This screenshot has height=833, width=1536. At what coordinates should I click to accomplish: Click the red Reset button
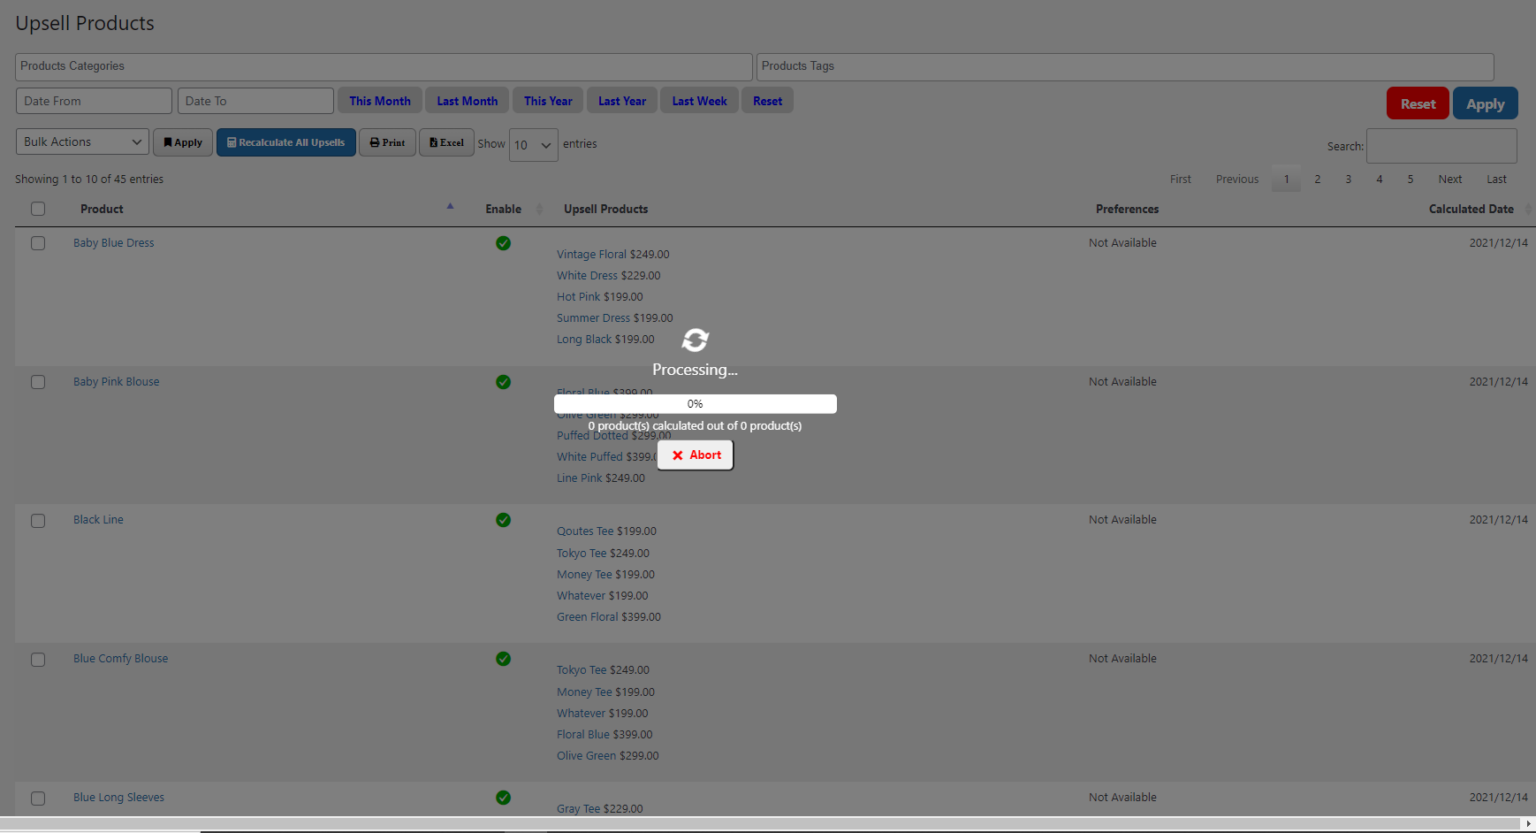1417,104
